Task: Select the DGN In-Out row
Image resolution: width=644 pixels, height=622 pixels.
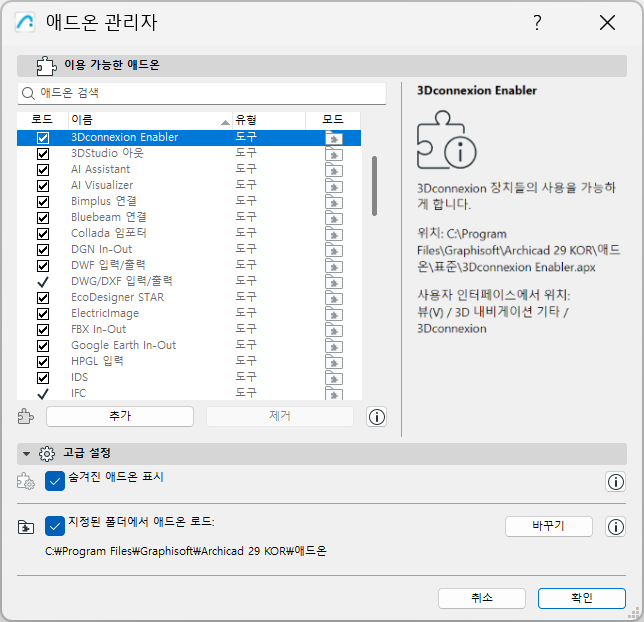Action: 189,249
